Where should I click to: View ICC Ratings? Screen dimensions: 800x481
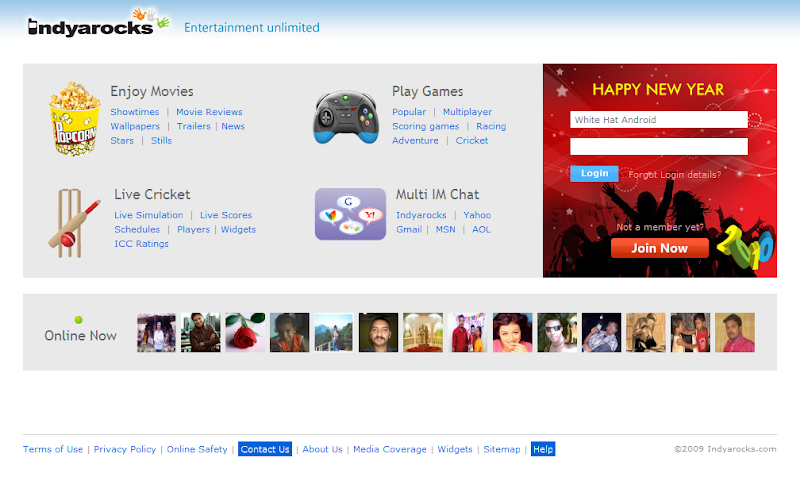(x=141, y=243)
